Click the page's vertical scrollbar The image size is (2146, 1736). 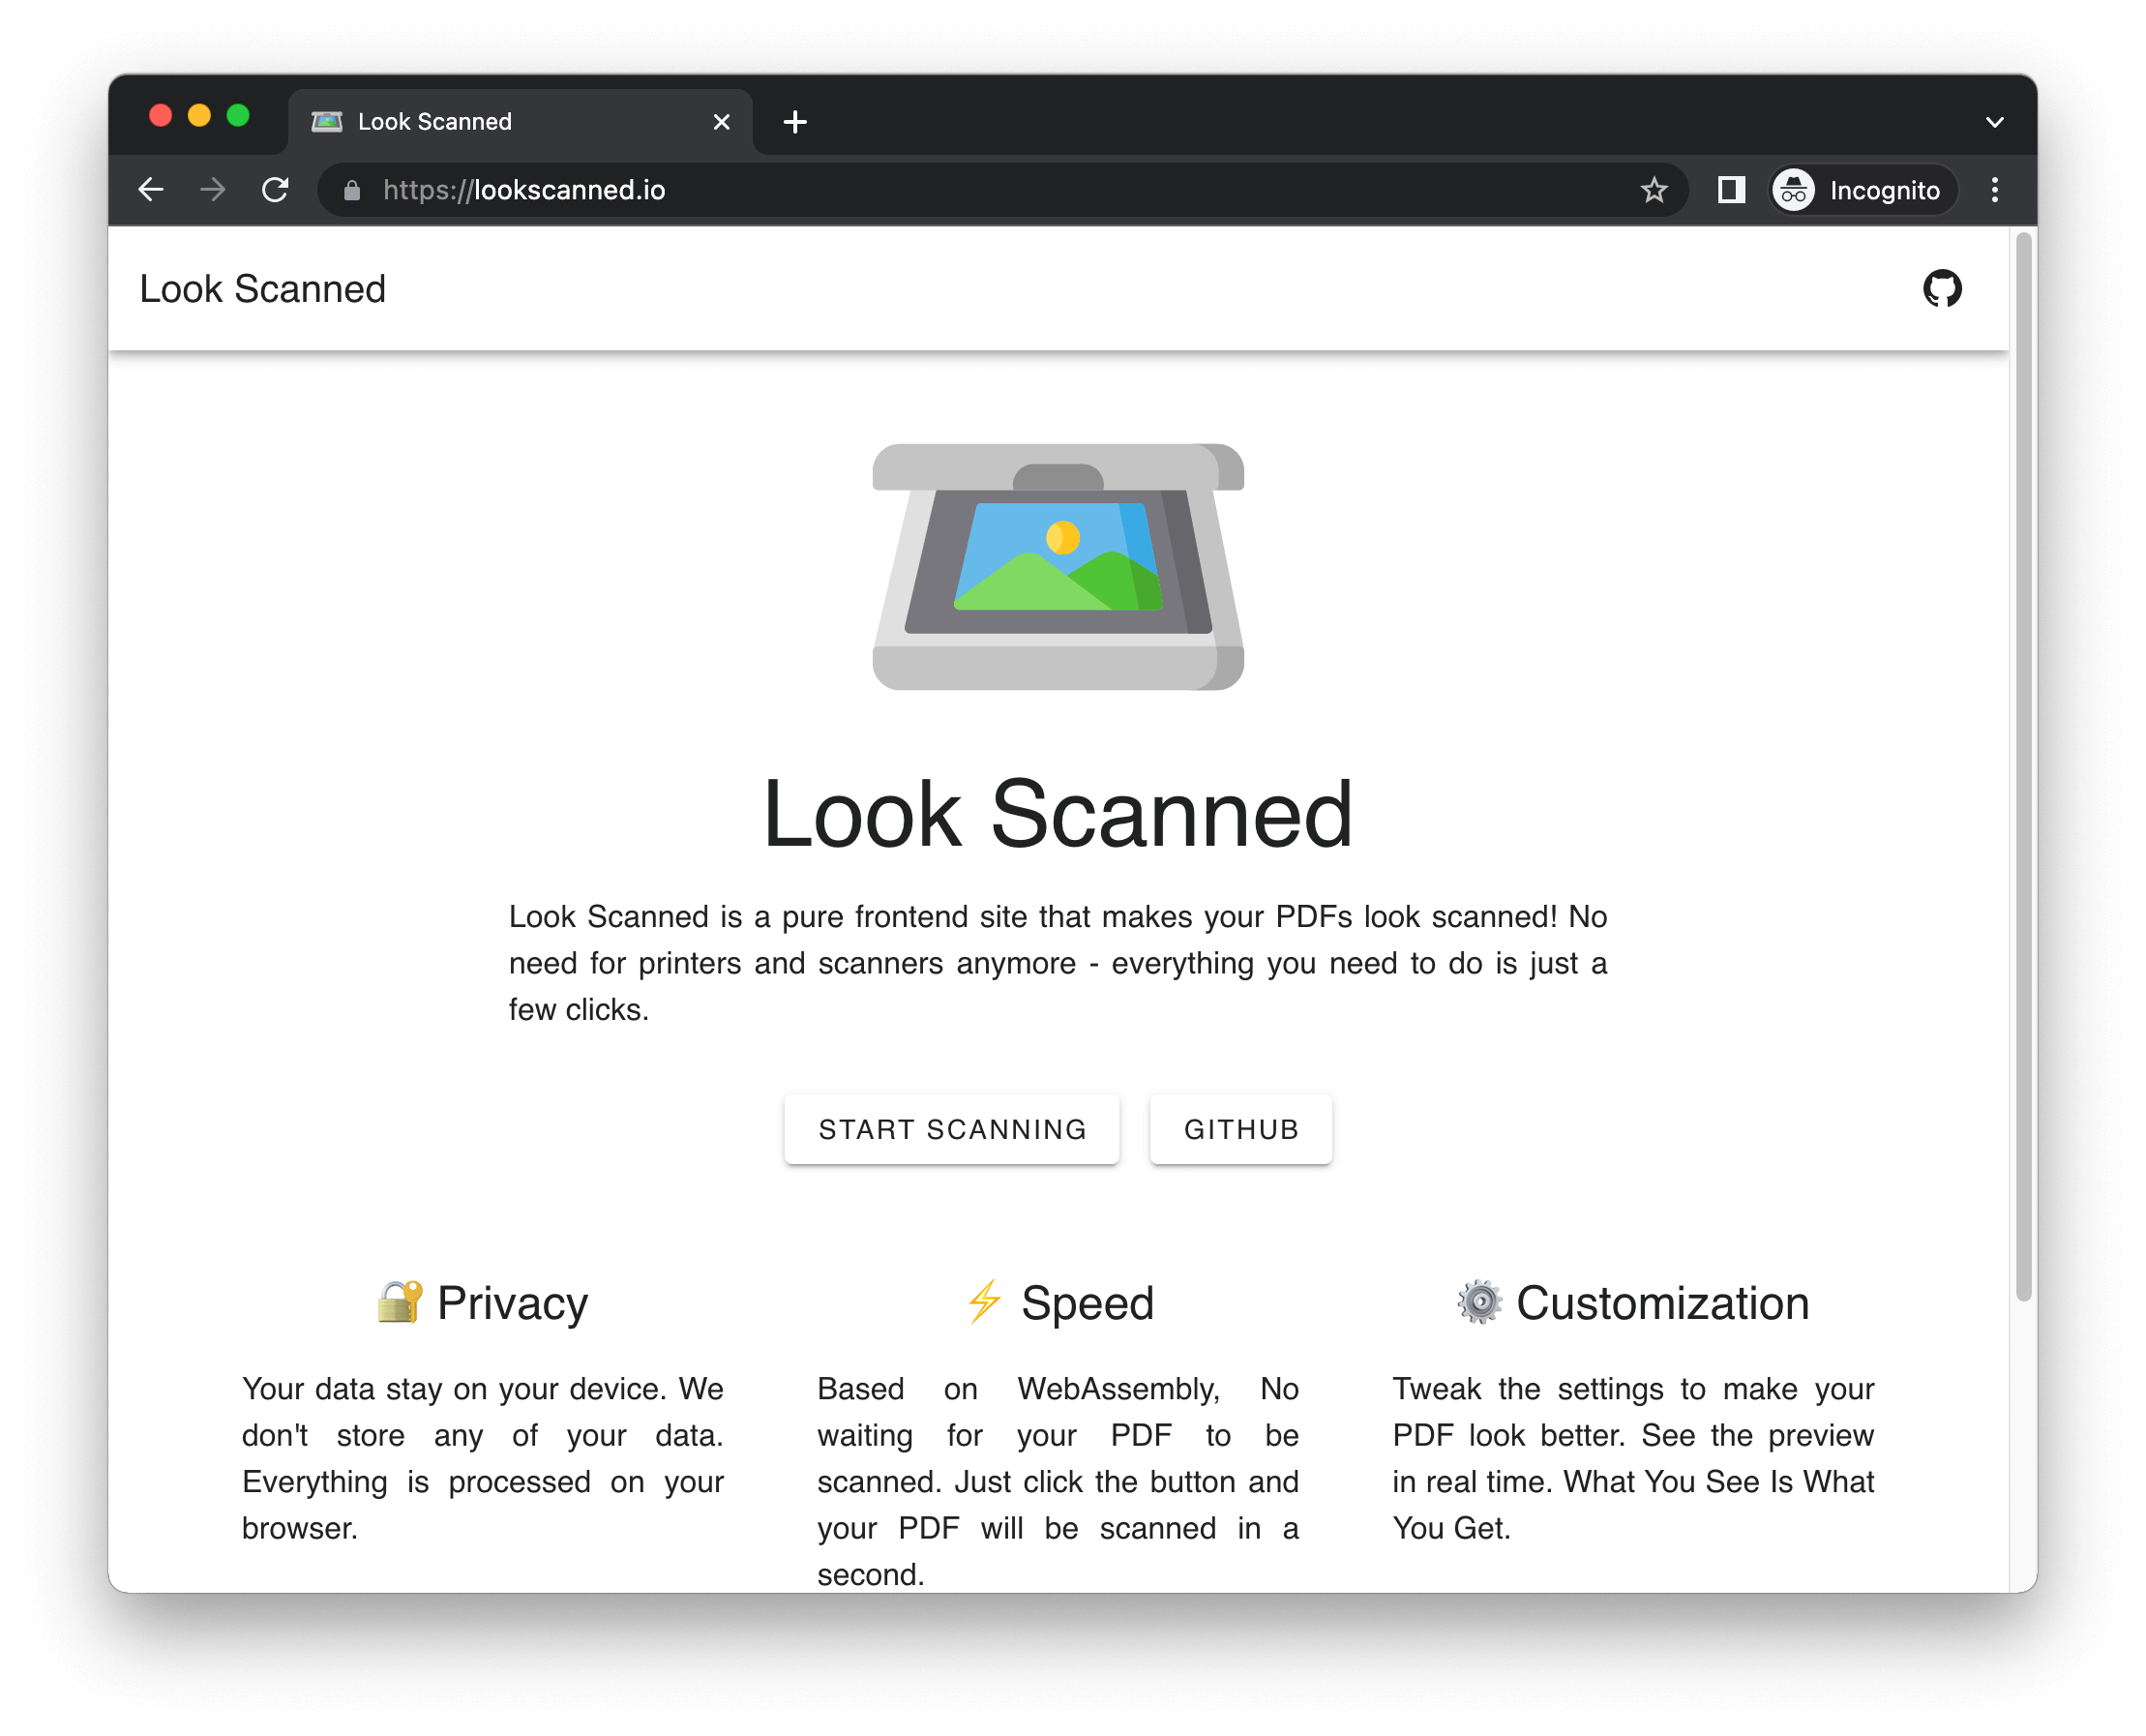coord(2022,765)
